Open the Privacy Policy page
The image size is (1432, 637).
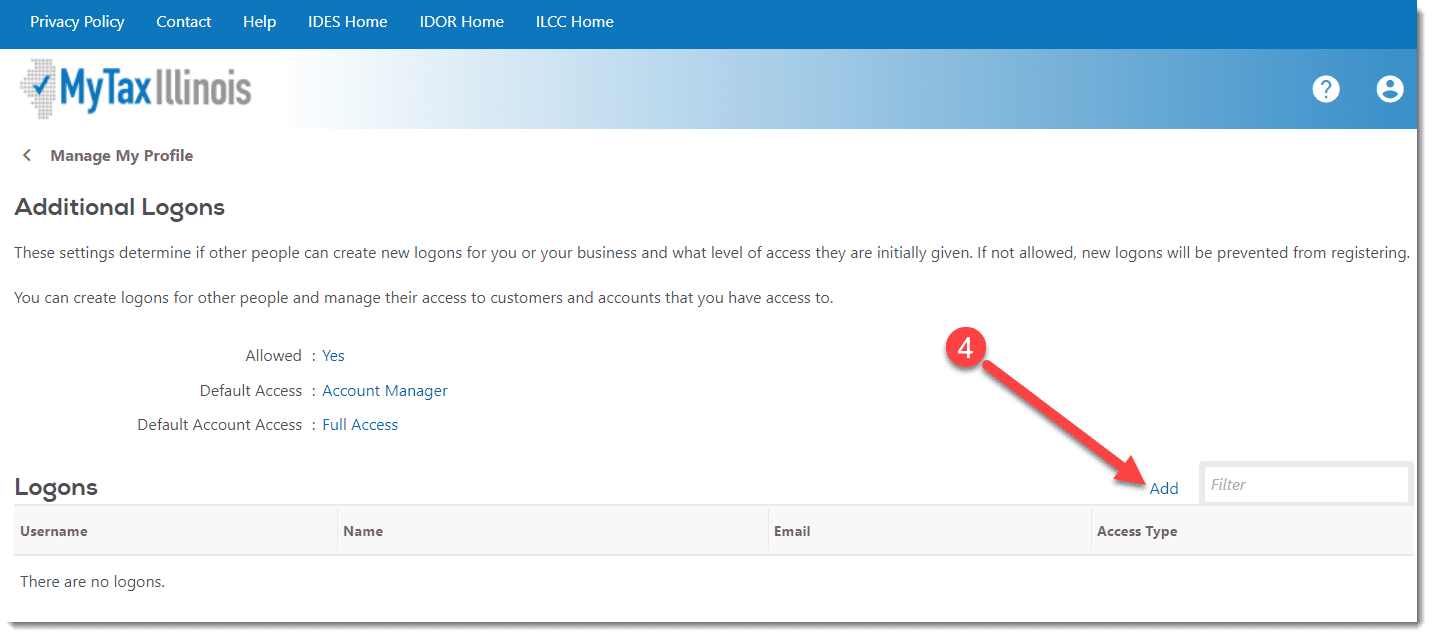77,22
